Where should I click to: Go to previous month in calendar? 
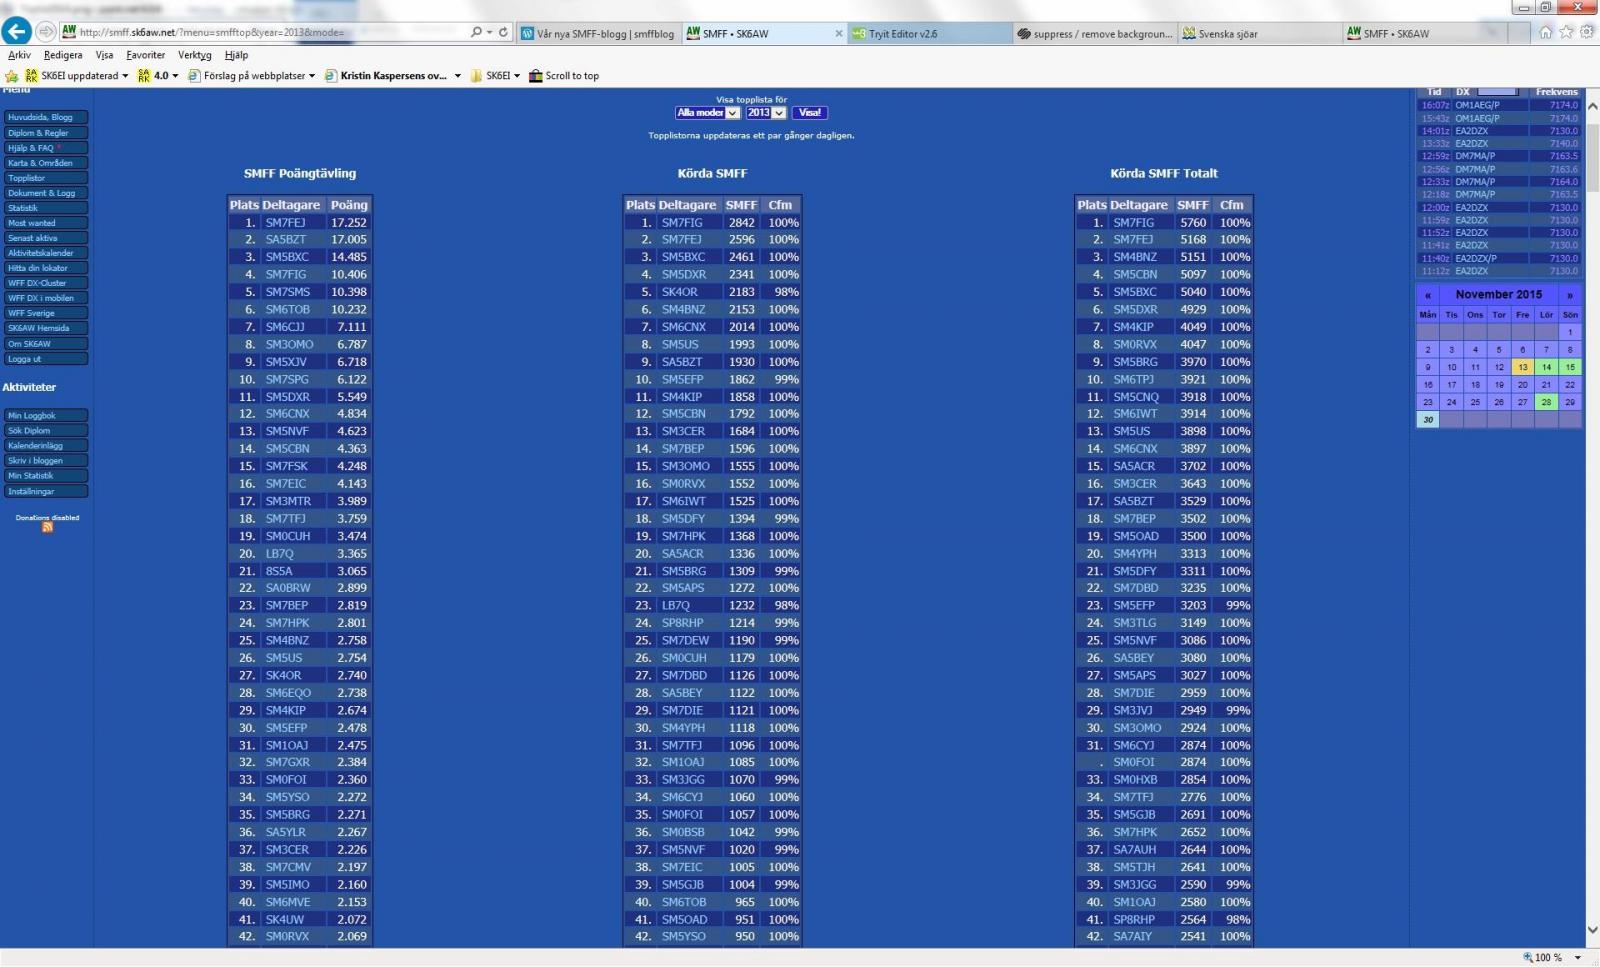coord(1428,295)
